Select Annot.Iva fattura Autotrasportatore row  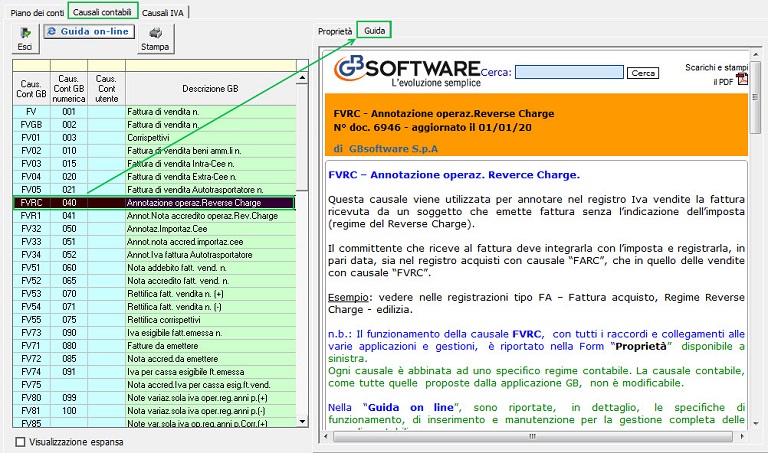pos(154,255)
